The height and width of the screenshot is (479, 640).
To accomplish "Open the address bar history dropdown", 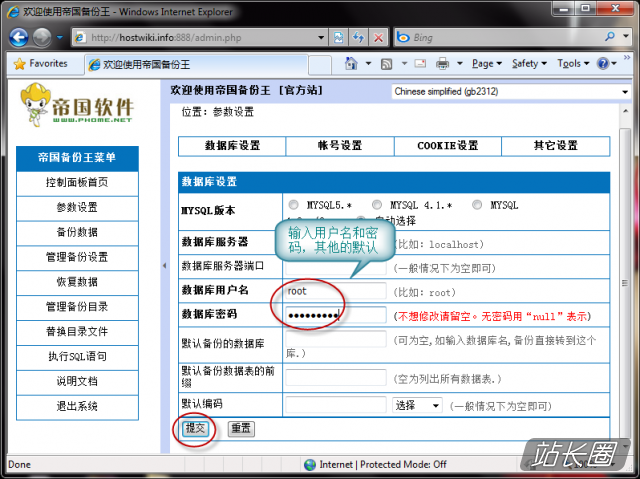I will (x=321, y=38).
